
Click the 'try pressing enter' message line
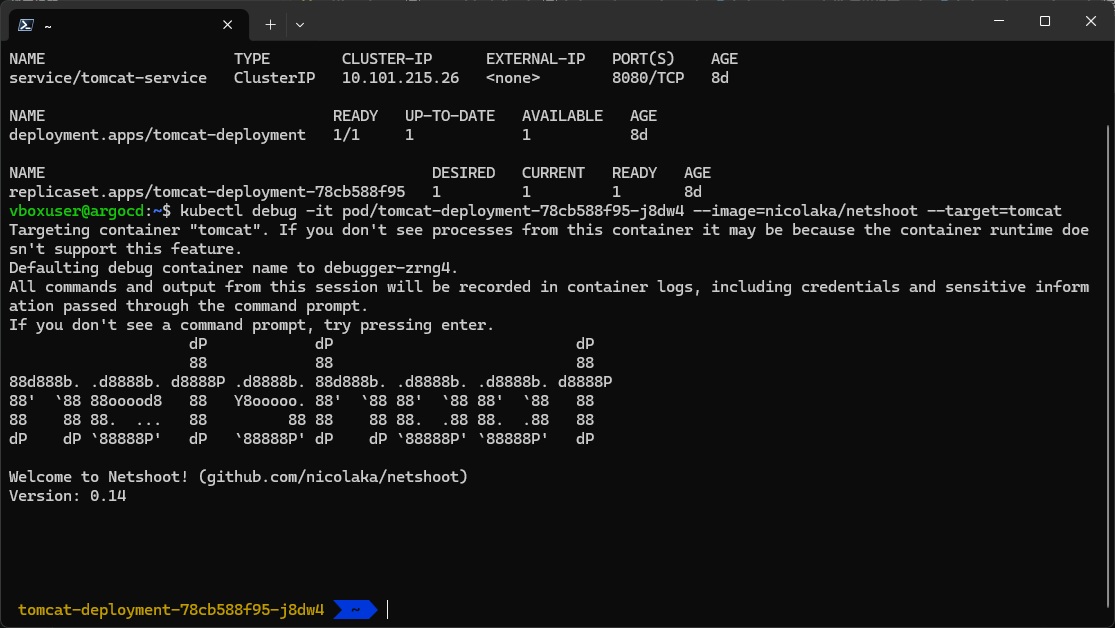point(251,325)
